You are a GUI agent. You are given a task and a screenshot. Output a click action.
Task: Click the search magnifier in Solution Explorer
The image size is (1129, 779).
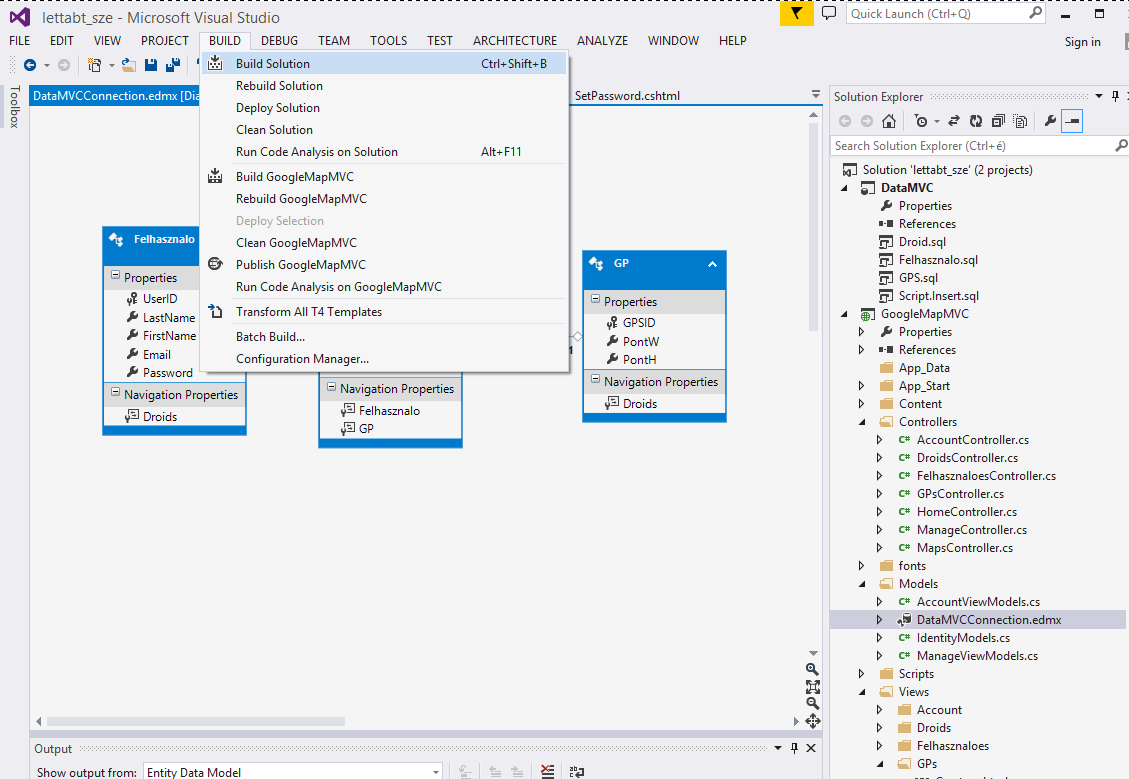click(1120, 145)
